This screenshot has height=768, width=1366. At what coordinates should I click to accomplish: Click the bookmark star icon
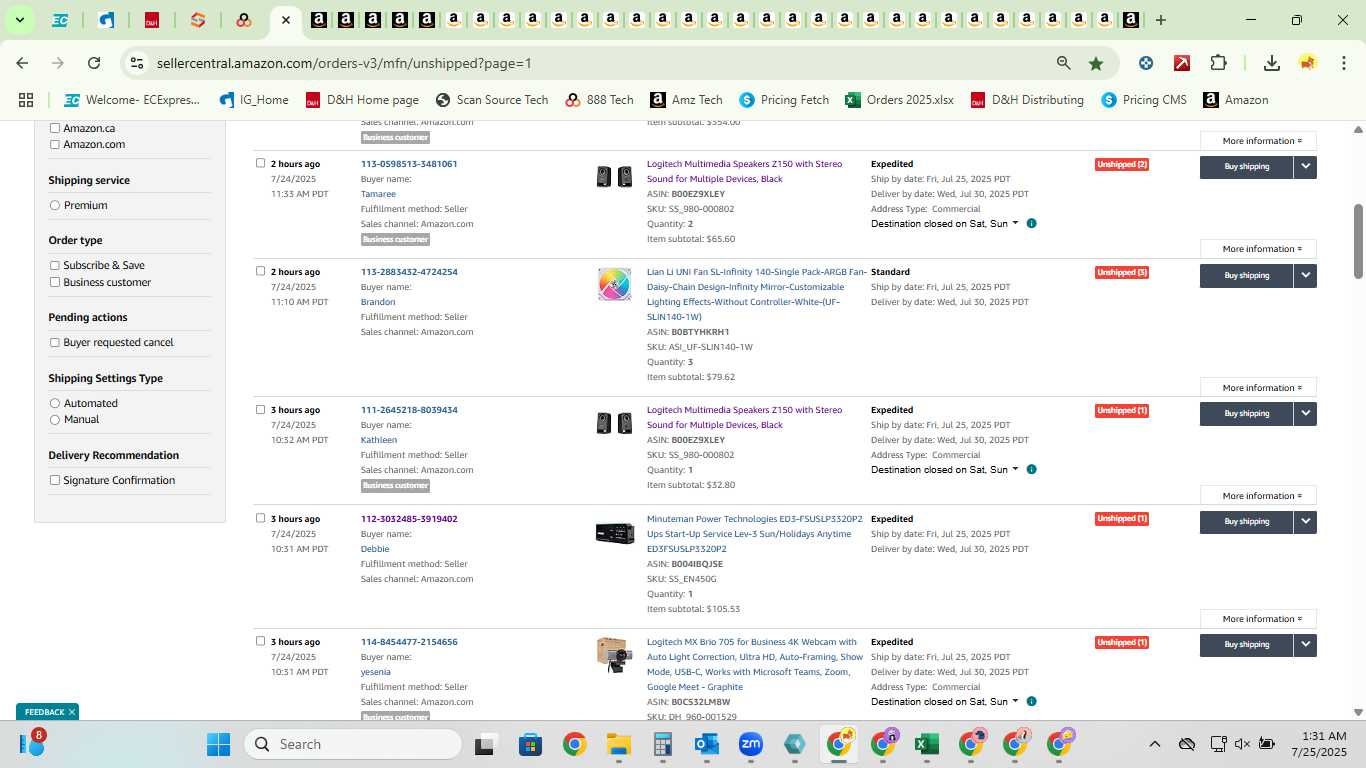pyautogui.click(x=1096, y=63)
